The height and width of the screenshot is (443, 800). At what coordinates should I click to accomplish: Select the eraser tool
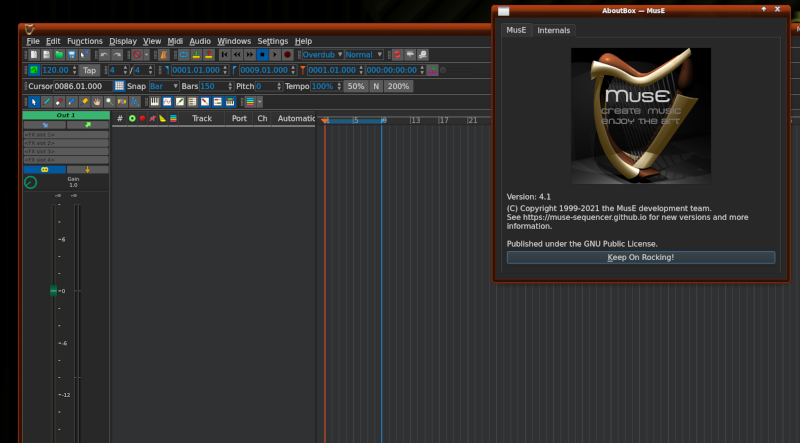tap(59, 102)
